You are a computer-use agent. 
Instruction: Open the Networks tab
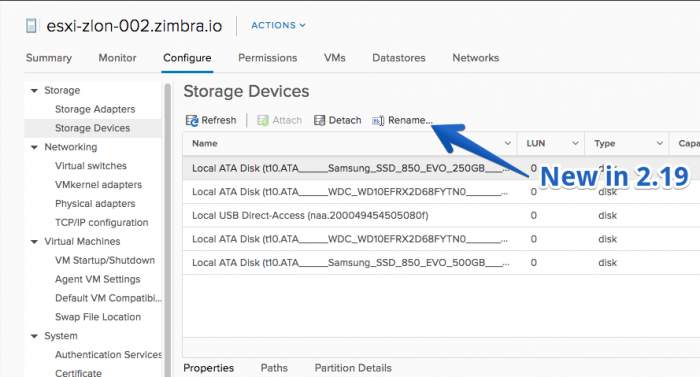click(475, 58)
